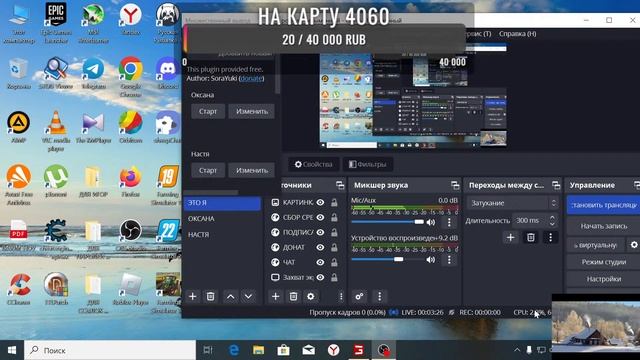Open source properties gear in Sources toolbar

311,296
